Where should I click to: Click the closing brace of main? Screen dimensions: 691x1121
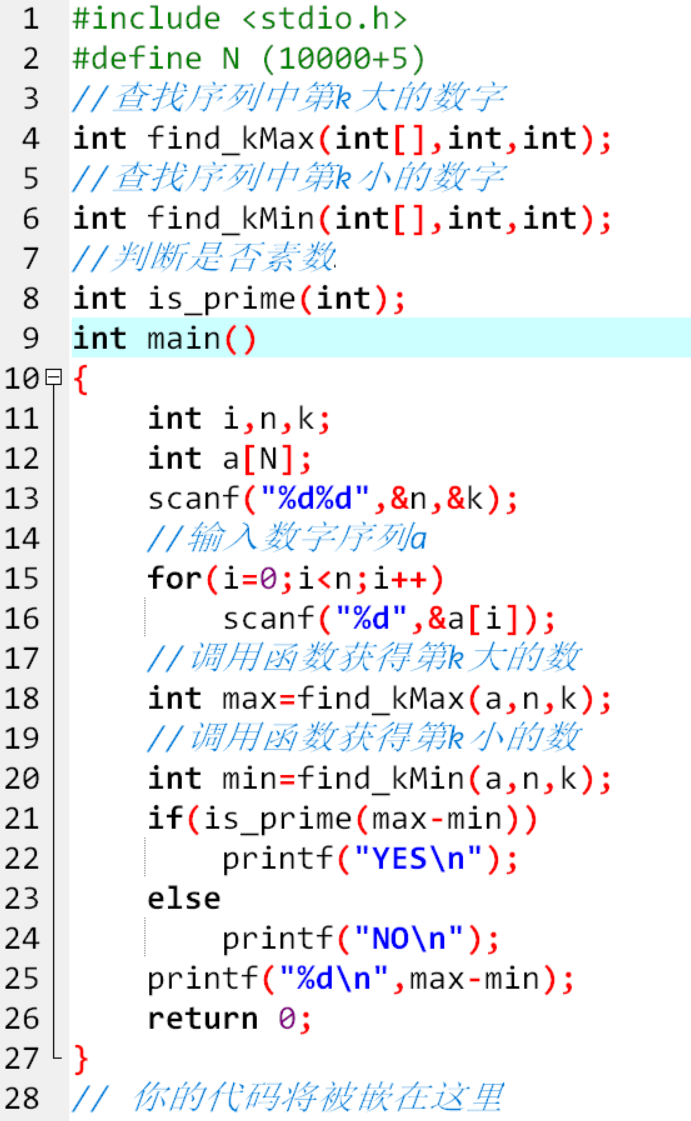pos(81,1057)
